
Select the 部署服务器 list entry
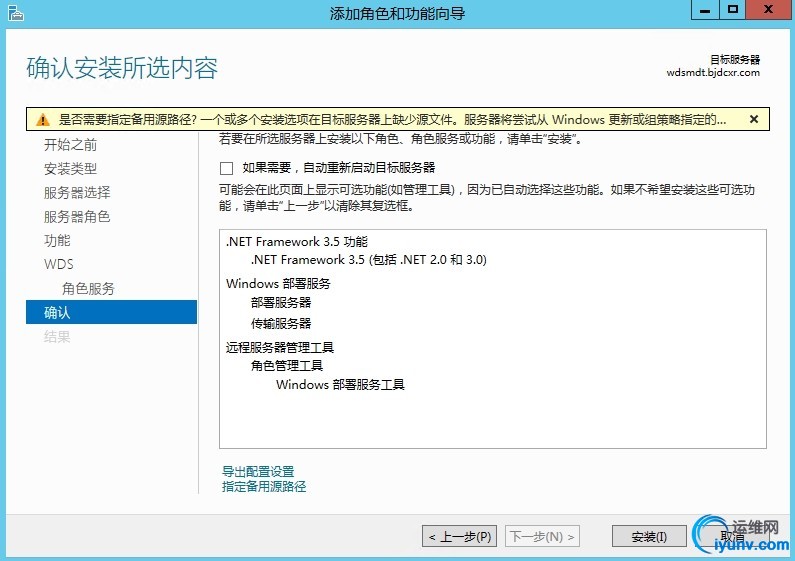click(281, 302)
